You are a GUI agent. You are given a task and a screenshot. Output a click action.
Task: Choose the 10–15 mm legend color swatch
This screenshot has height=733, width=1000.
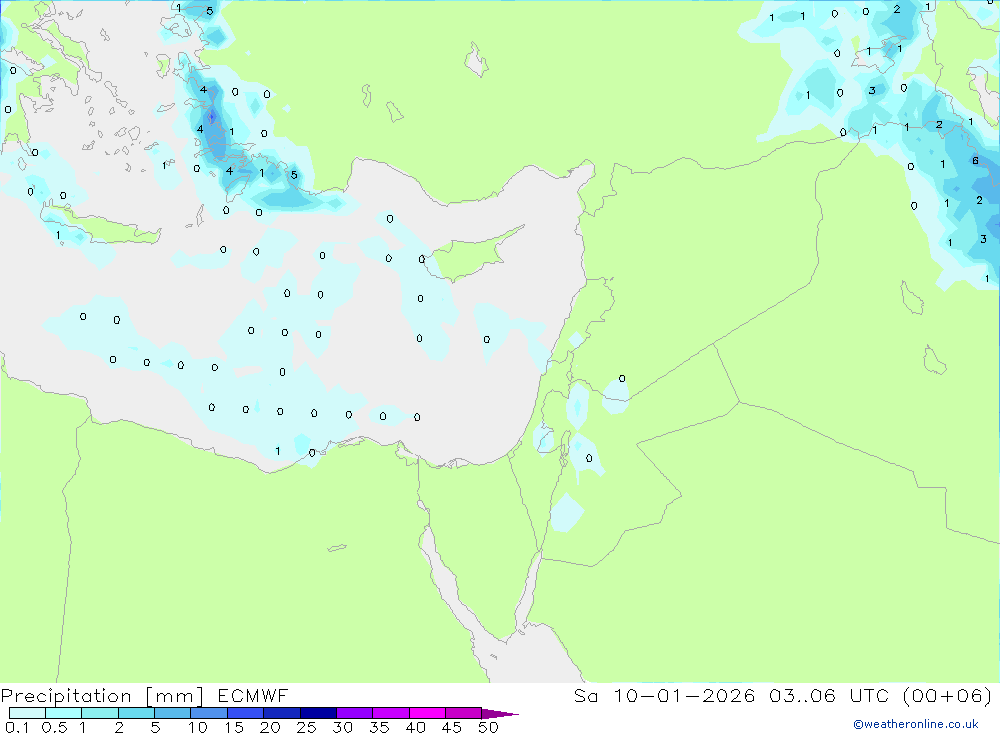(x=209, y=713)
